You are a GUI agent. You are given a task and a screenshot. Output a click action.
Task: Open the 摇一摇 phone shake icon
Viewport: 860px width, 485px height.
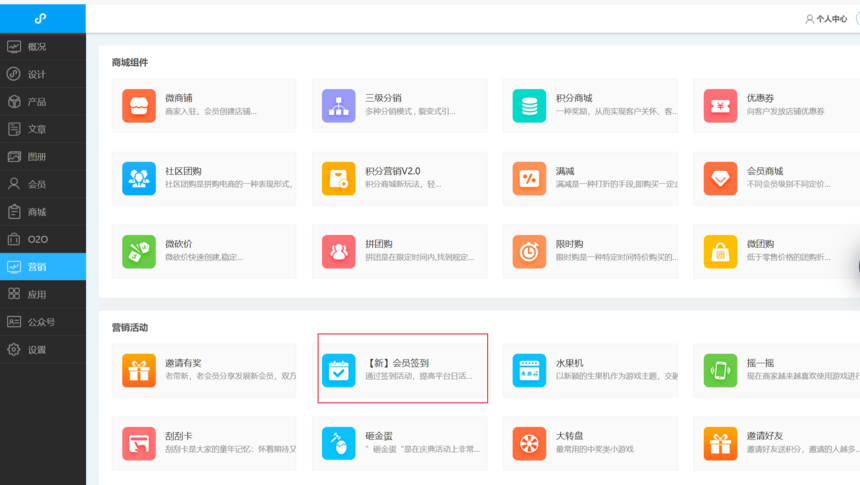(x=720, y=370)
